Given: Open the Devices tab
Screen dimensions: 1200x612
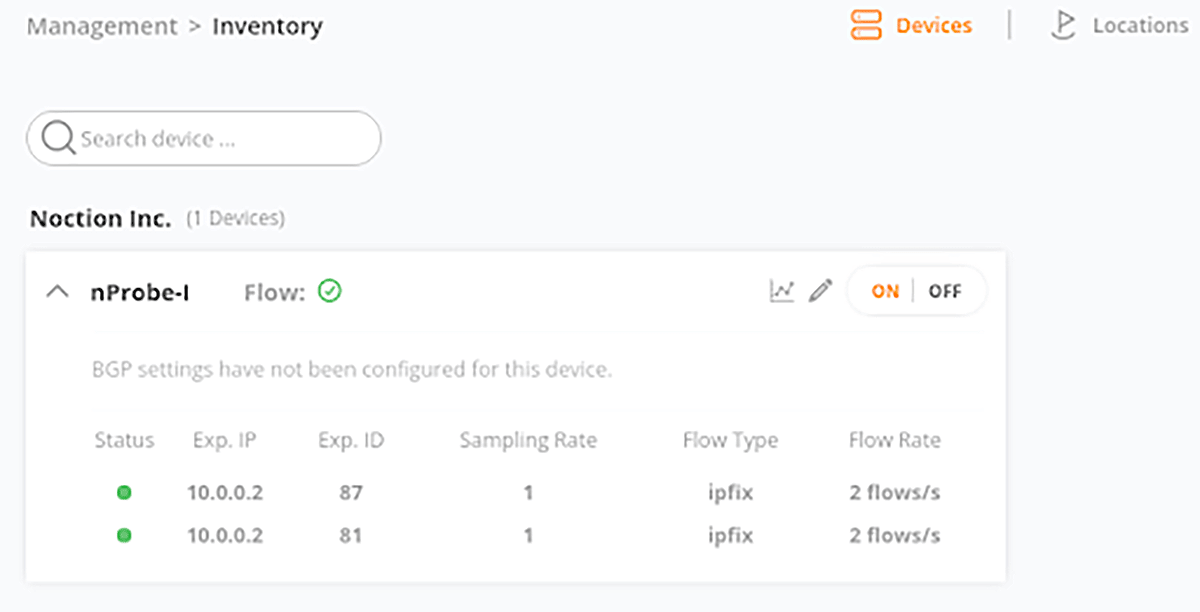Looking at the screenshot, I should (911, 26).
